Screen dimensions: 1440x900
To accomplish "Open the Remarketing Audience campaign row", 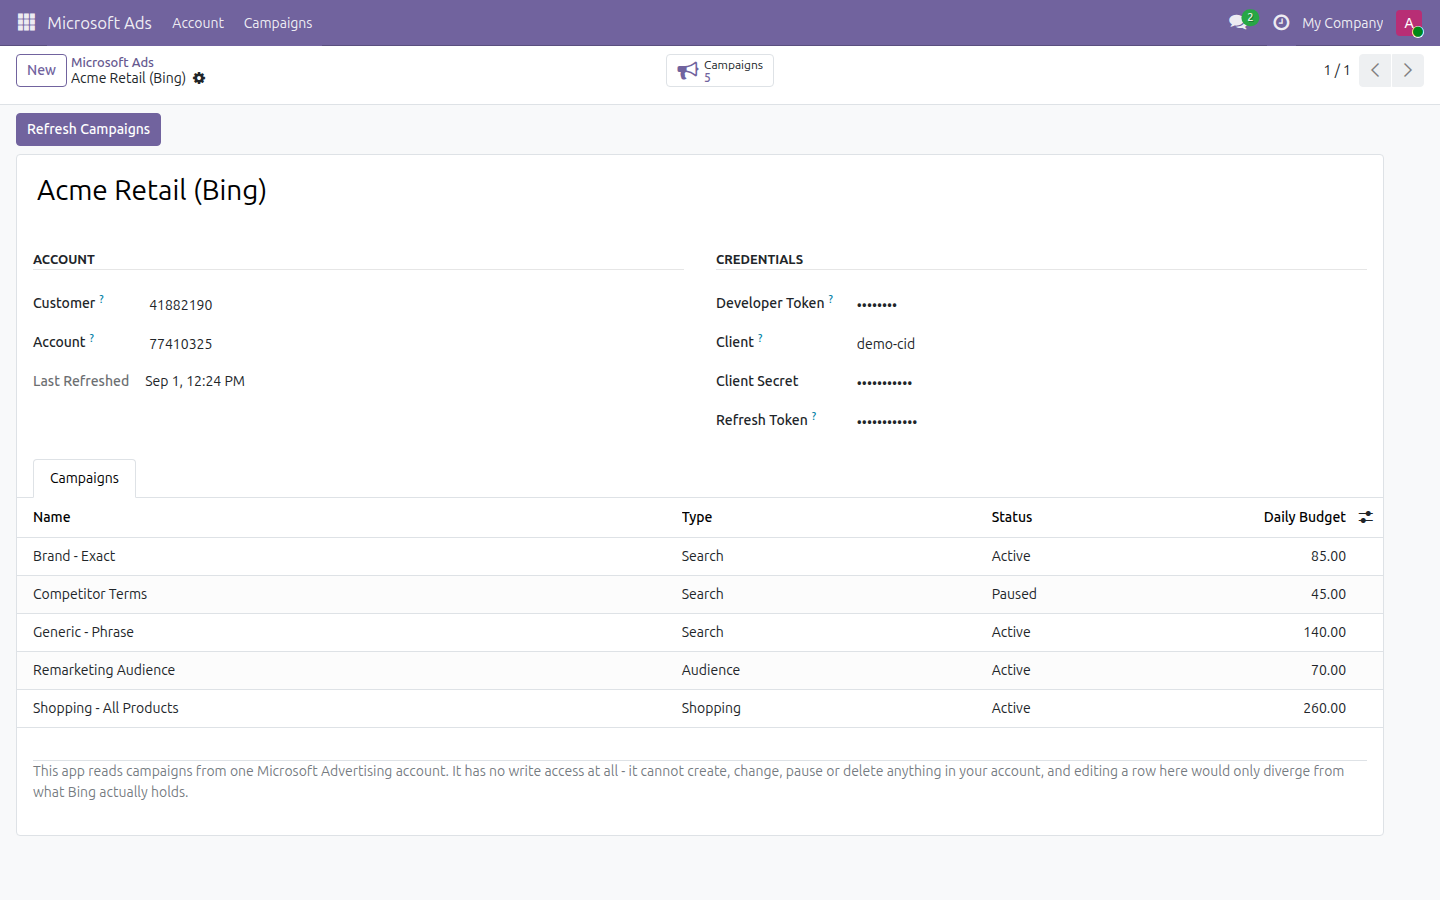I will [700, 670].
